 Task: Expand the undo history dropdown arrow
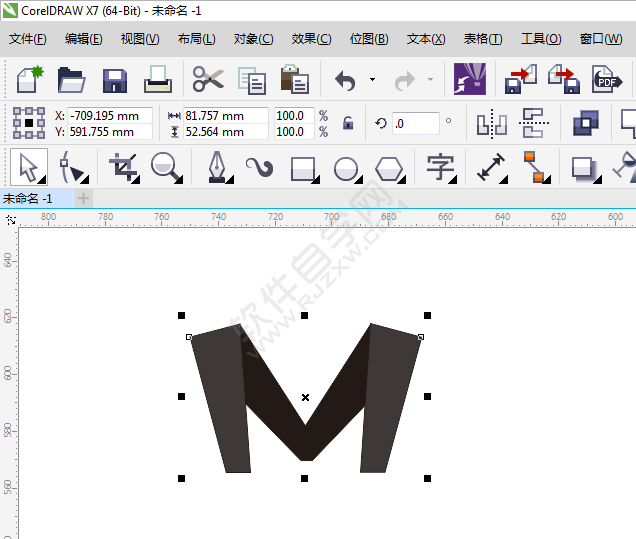372,80
